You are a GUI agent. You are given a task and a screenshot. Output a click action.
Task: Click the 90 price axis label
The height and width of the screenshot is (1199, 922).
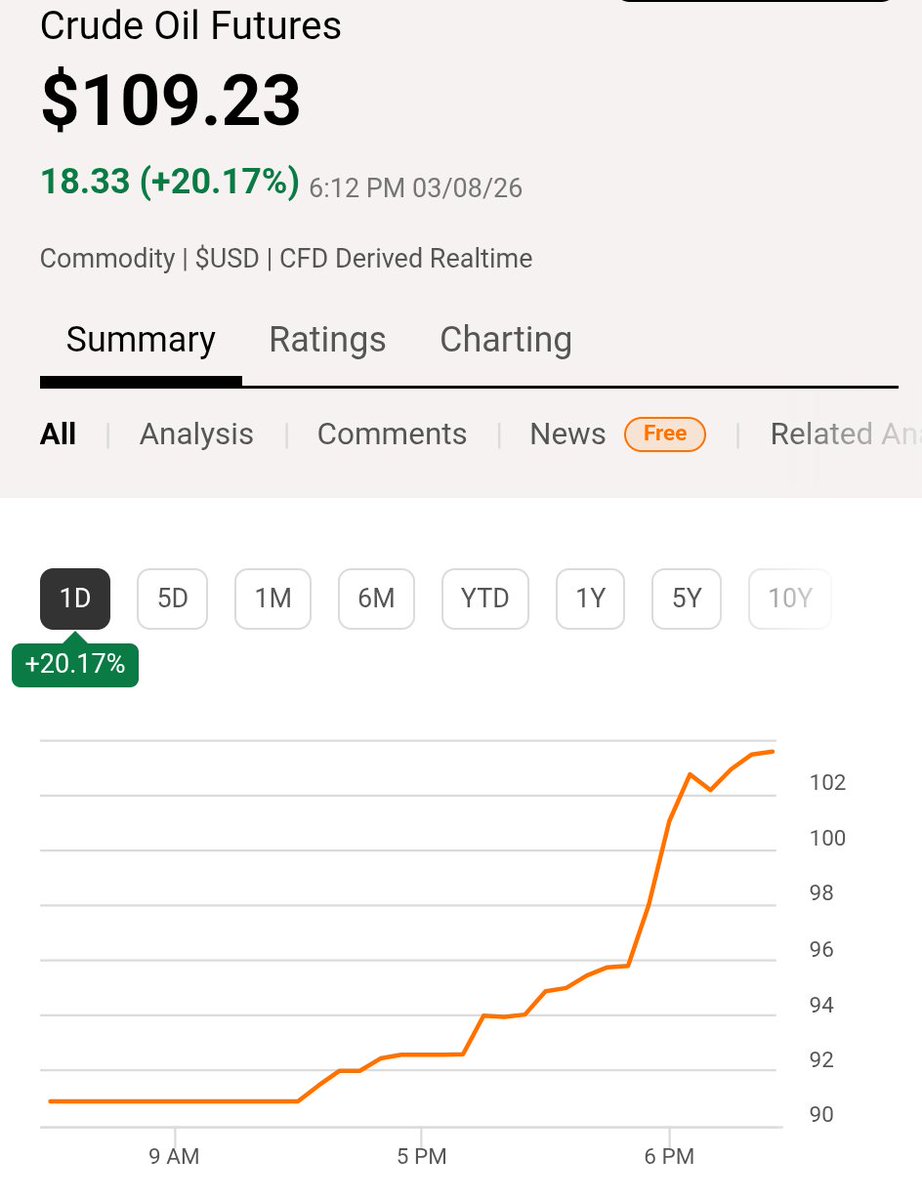(x=821, y=1114)
